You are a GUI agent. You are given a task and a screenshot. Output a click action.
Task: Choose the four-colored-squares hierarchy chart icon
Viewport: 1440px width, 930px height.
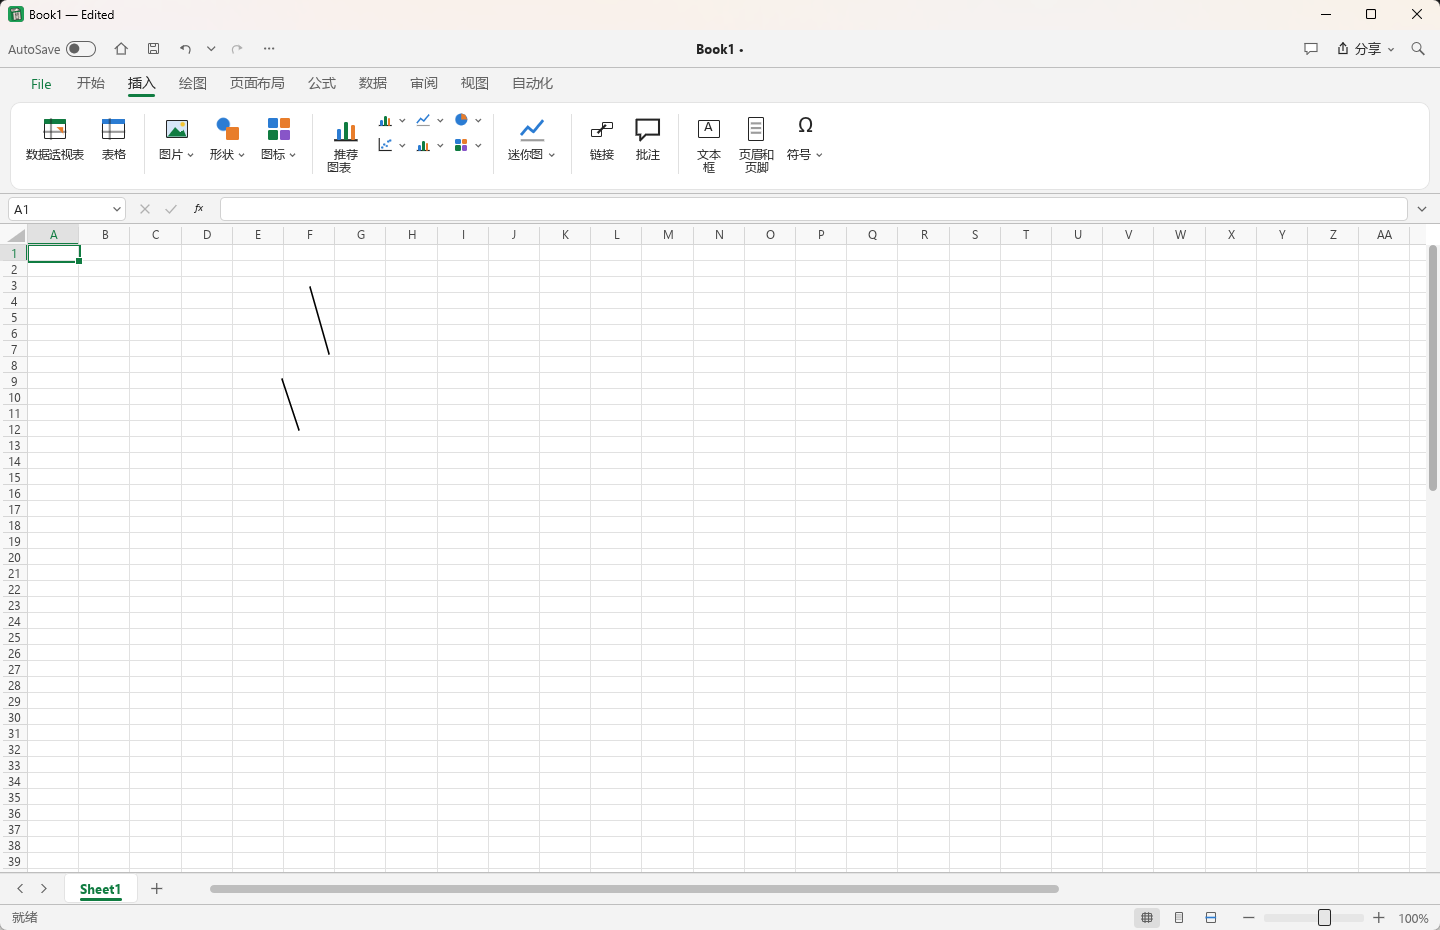(462, 145)
